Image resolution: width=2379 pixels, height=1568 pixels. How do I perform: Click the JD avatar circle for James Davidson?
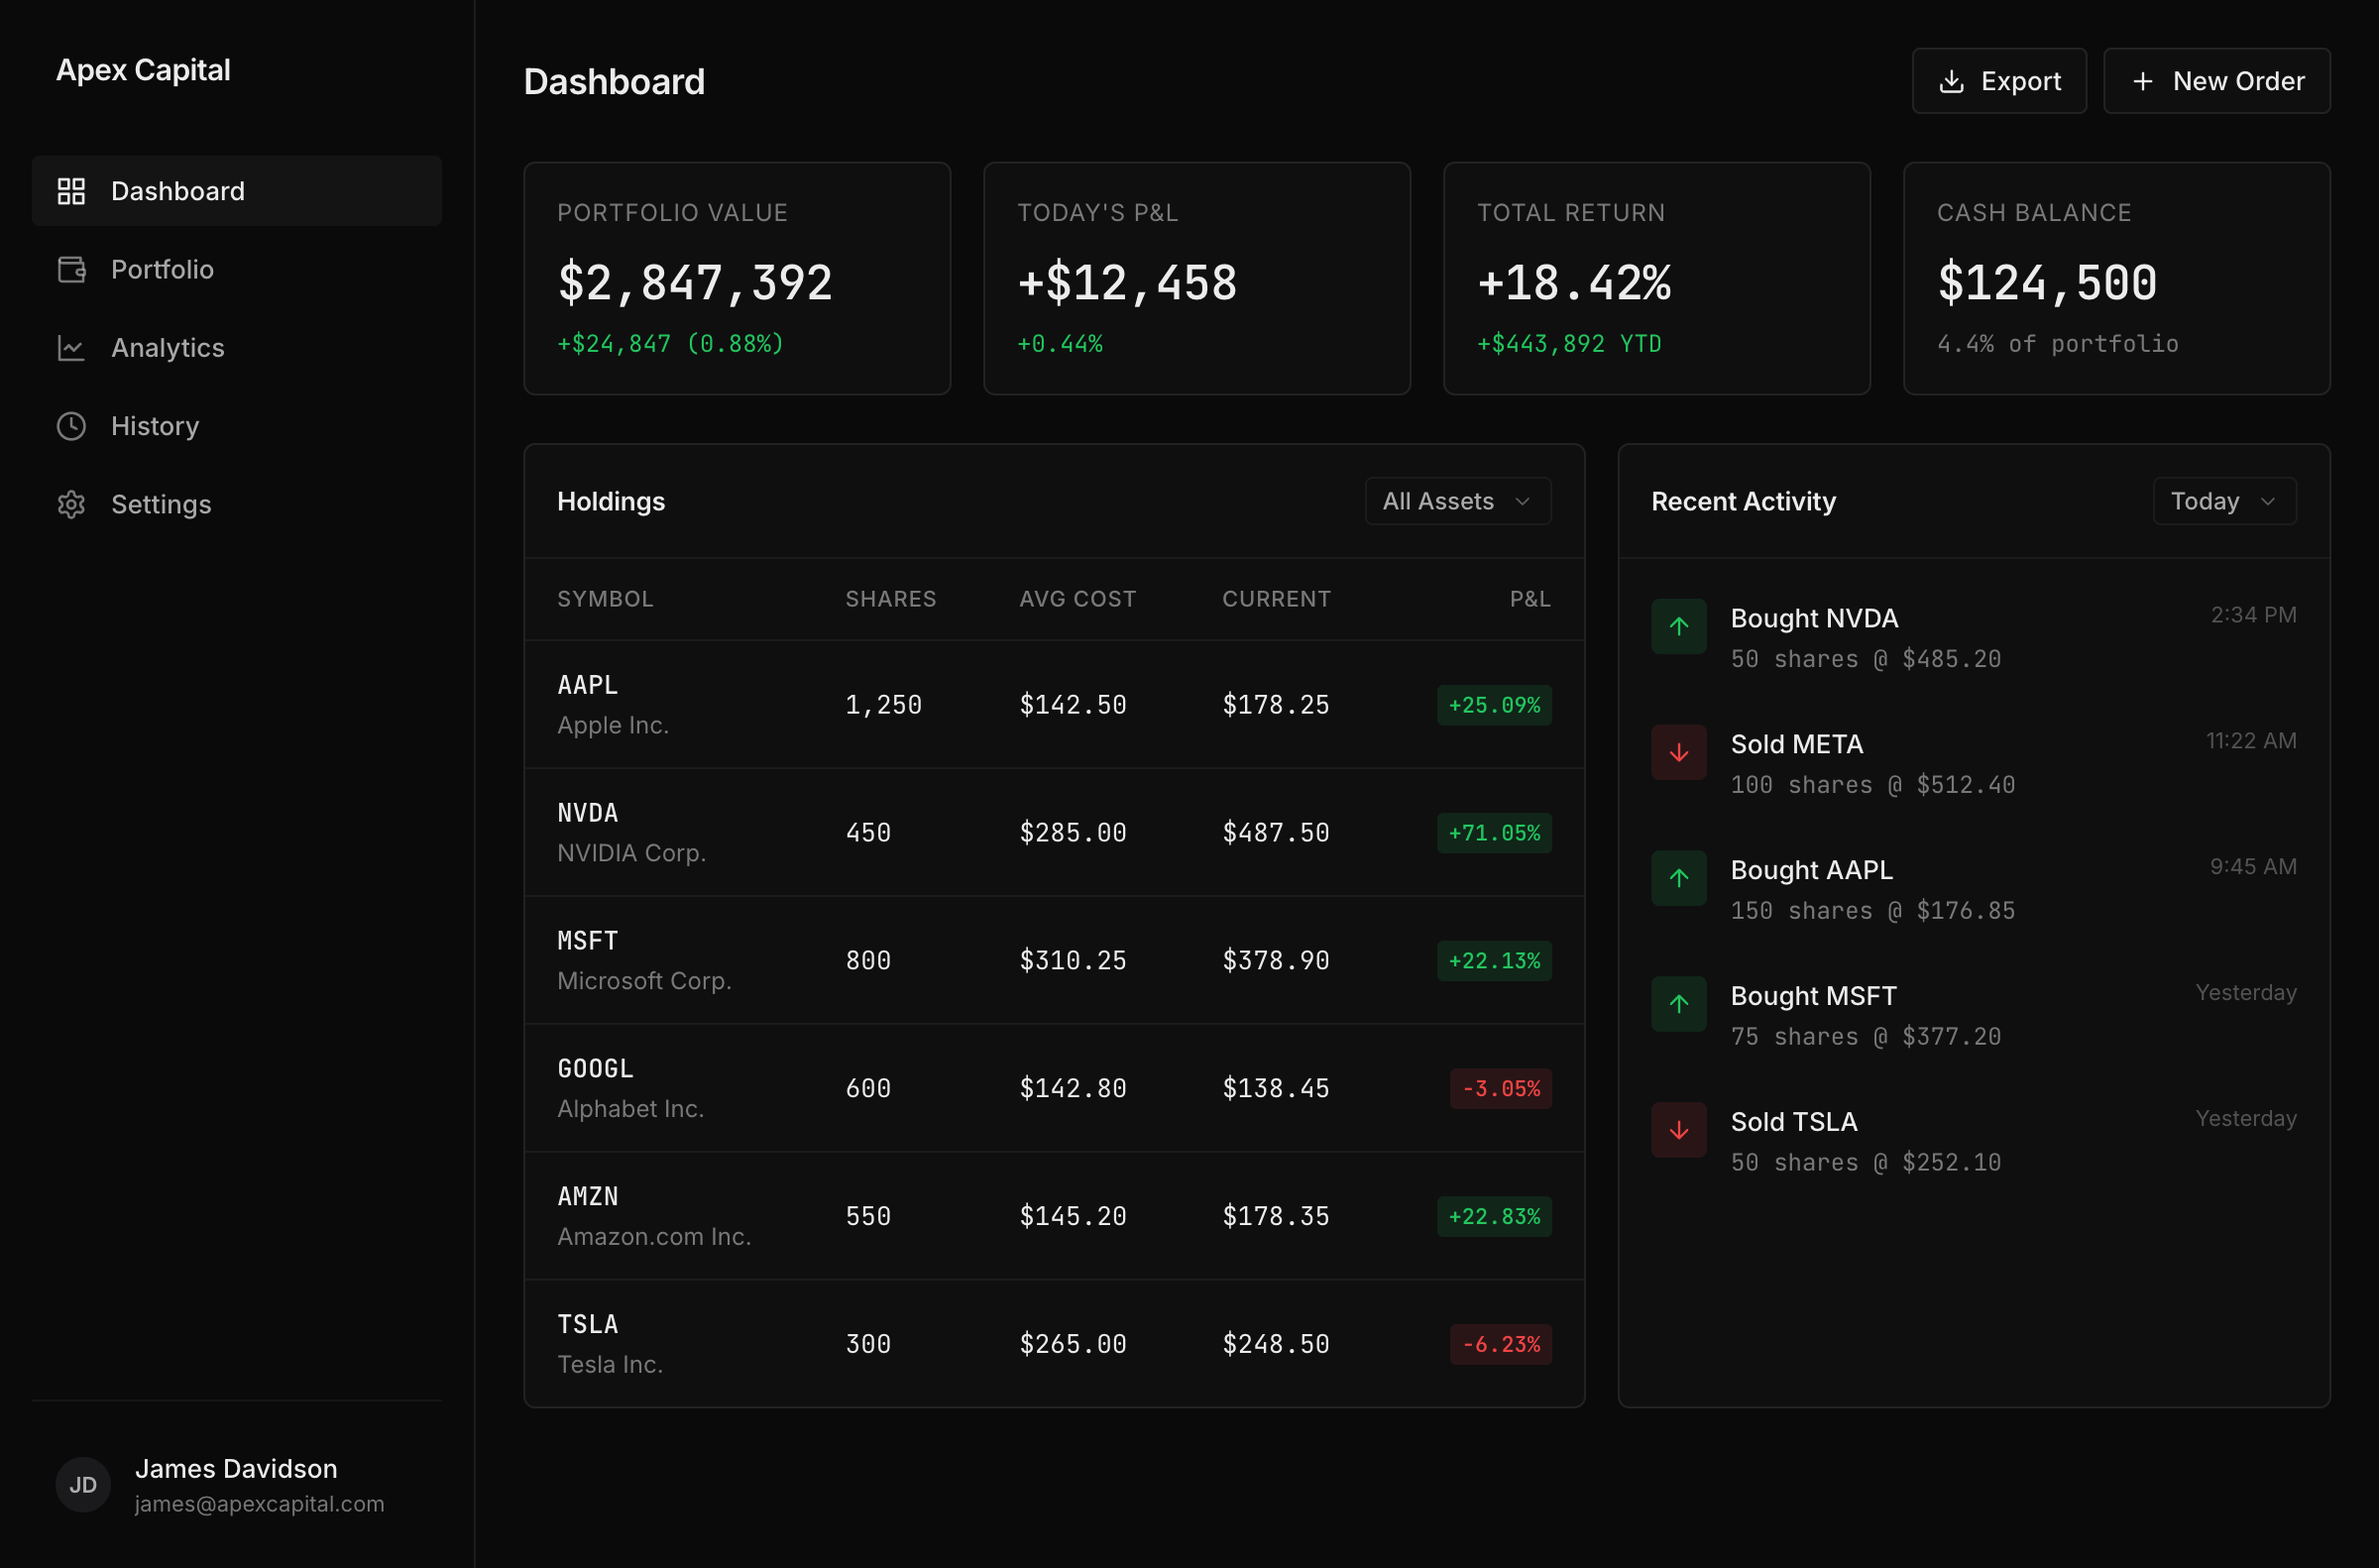point(83,1484)
